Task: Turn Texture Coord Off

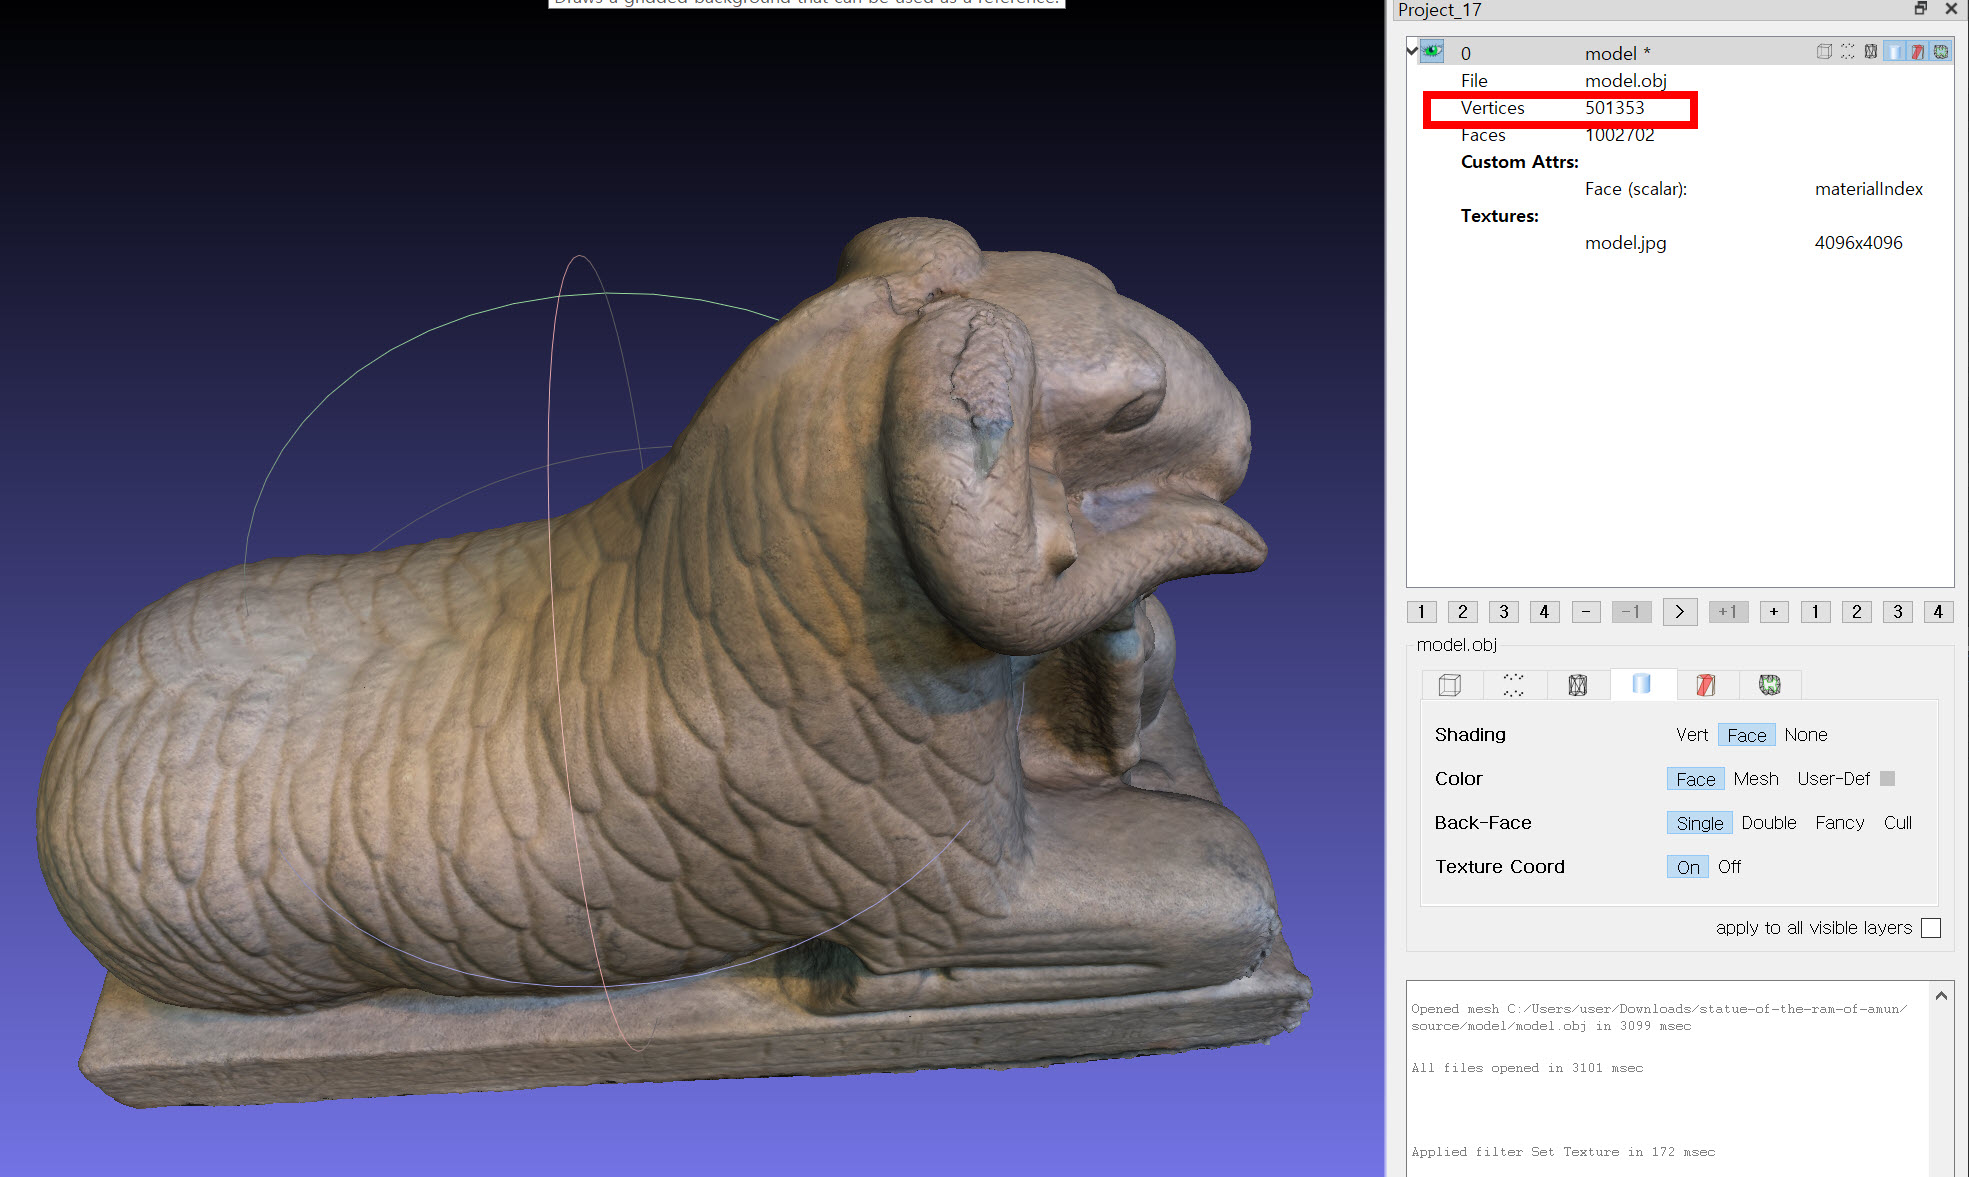Action: pyautogui.click(x=1729, y=867)
